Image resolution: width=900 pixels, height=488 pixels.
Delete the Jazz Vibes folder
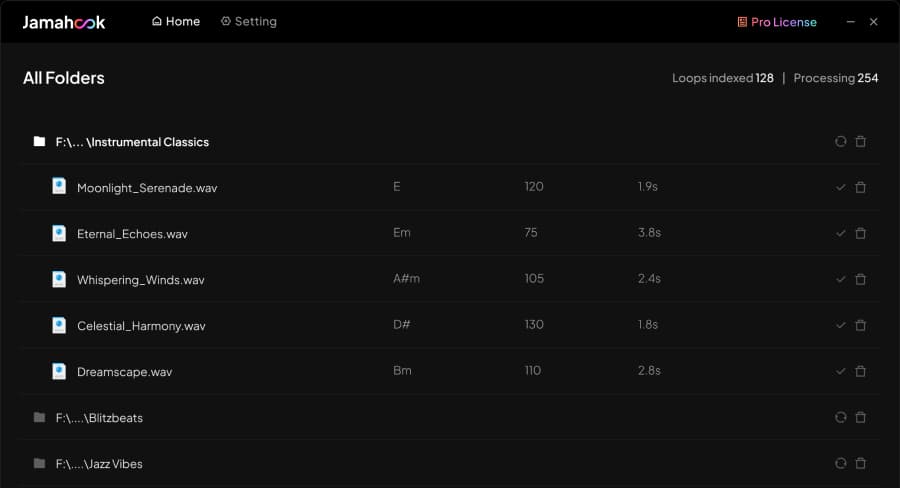tap(860, 463)
